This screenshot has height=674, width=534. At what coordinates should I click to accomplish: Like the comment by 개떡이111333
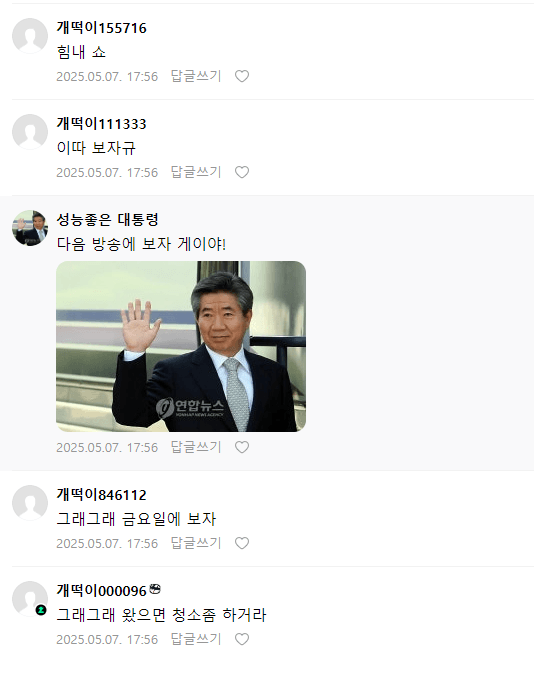[x=242, y=172]
